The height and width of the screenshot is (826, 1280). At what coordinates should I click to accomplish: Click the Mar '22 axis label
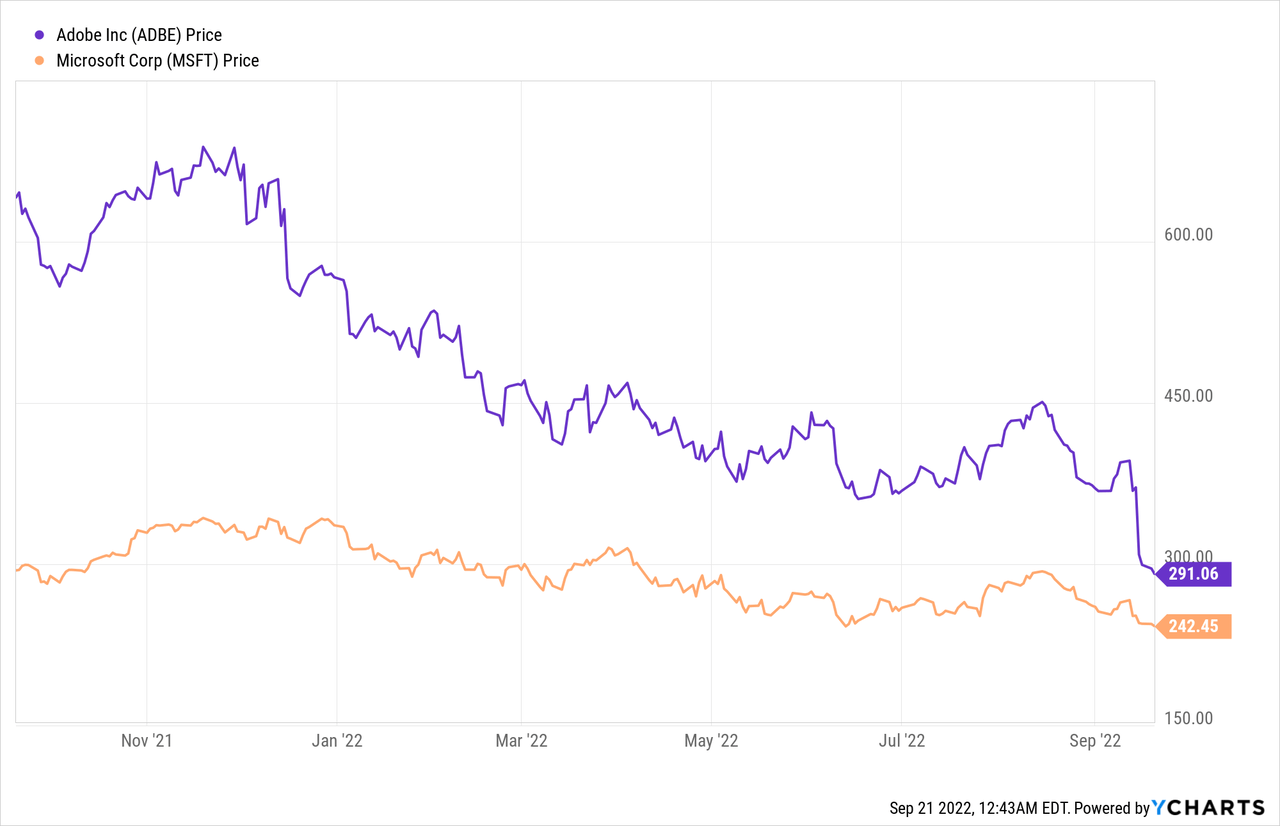[x=523, y=741]
